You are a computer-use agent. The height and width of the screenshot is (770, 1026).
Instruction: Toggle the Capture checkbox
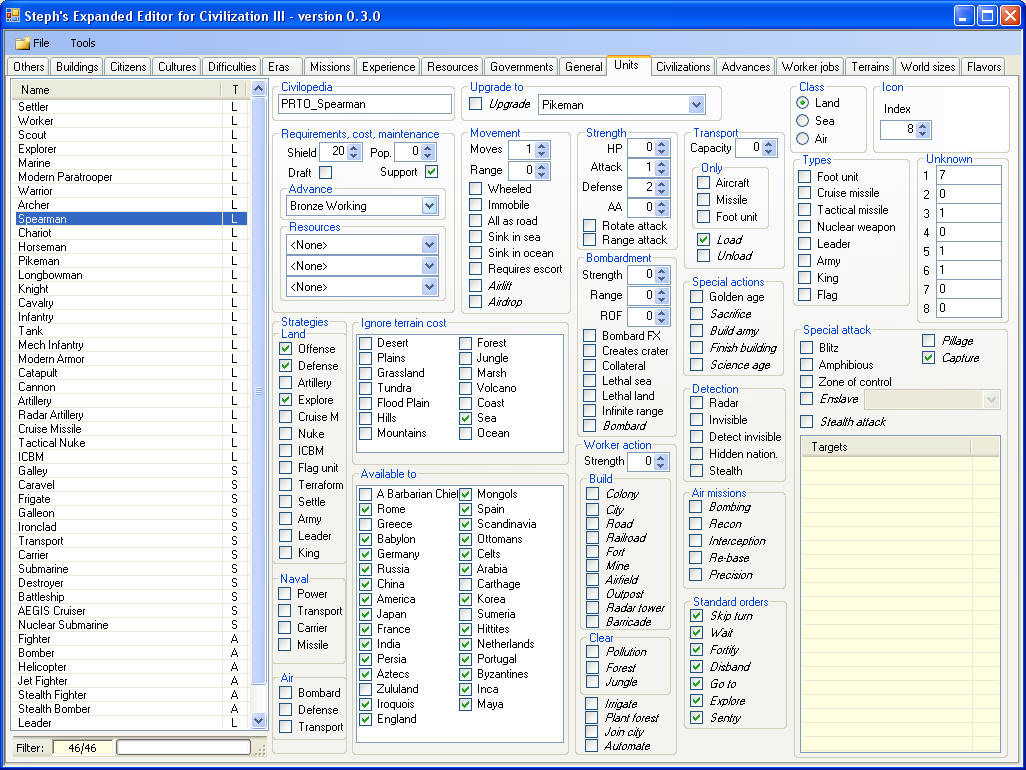(929, 358)
